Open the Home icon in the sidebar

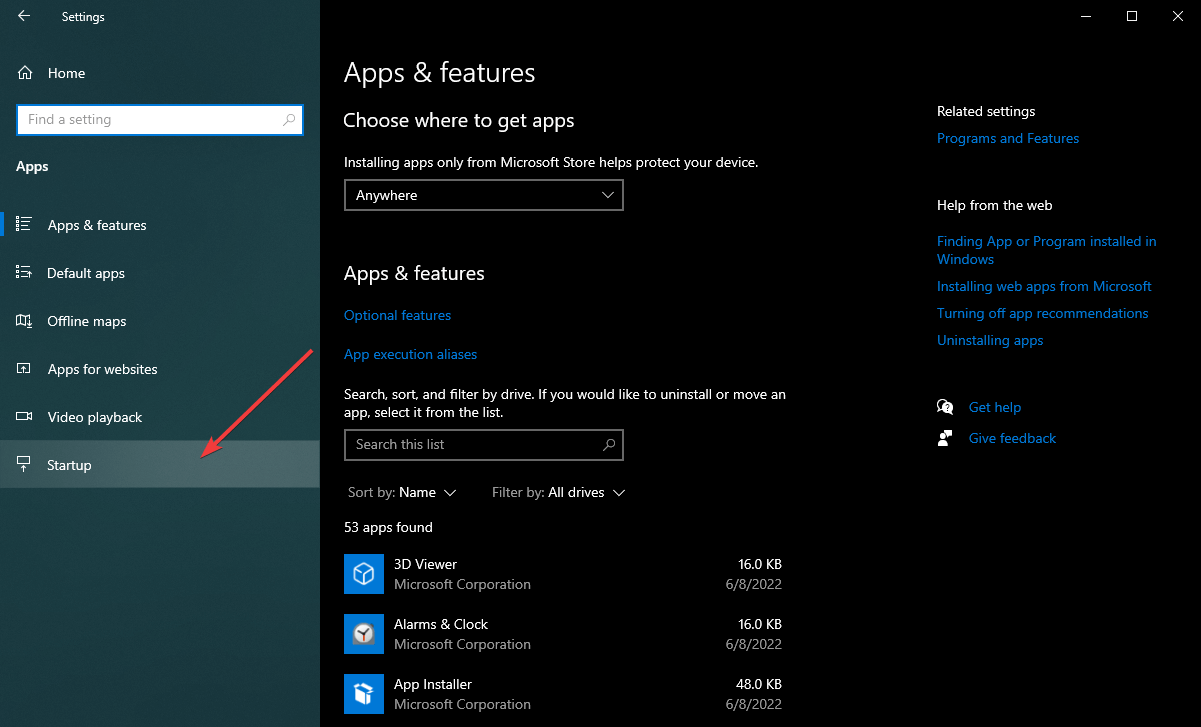click(25, 73)
